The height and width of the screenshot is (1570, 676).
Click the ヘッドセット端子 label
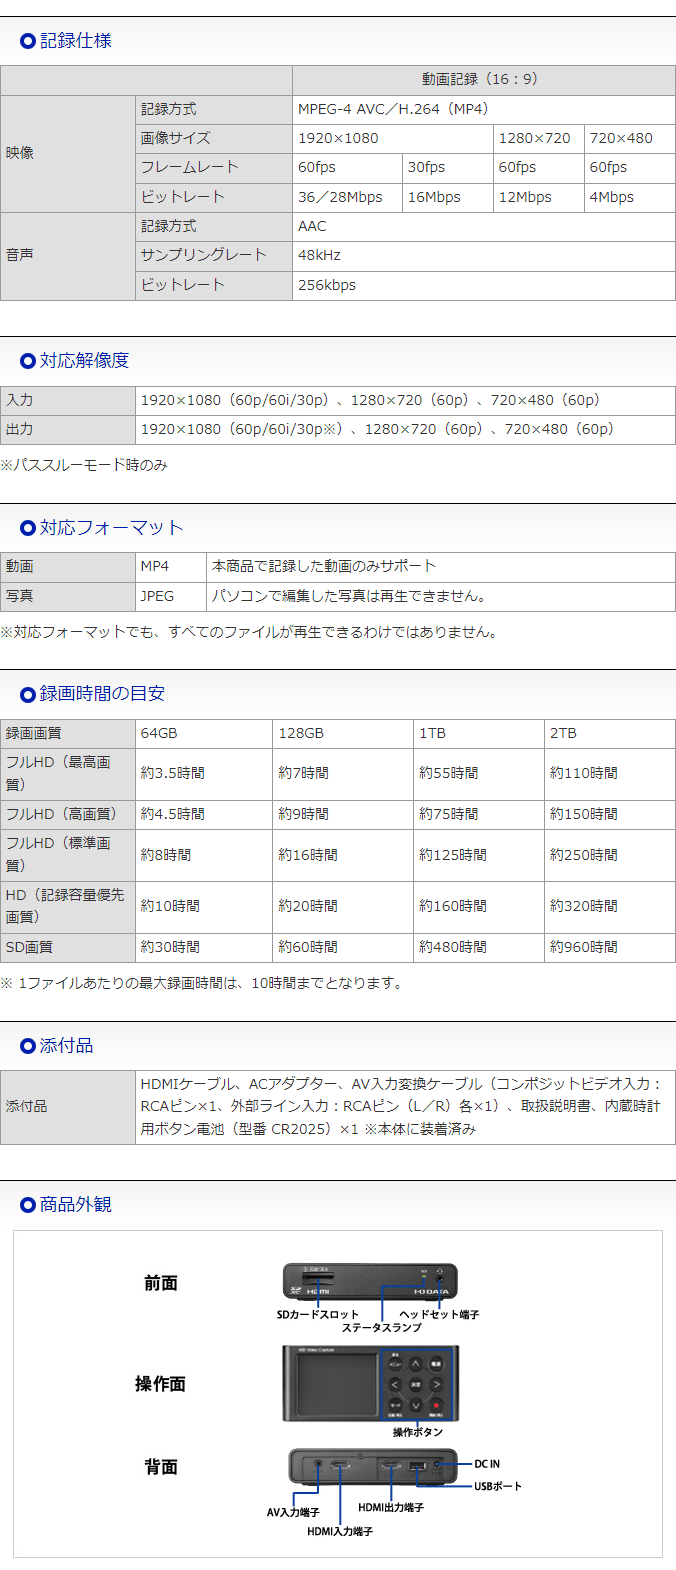[439, 1315]
